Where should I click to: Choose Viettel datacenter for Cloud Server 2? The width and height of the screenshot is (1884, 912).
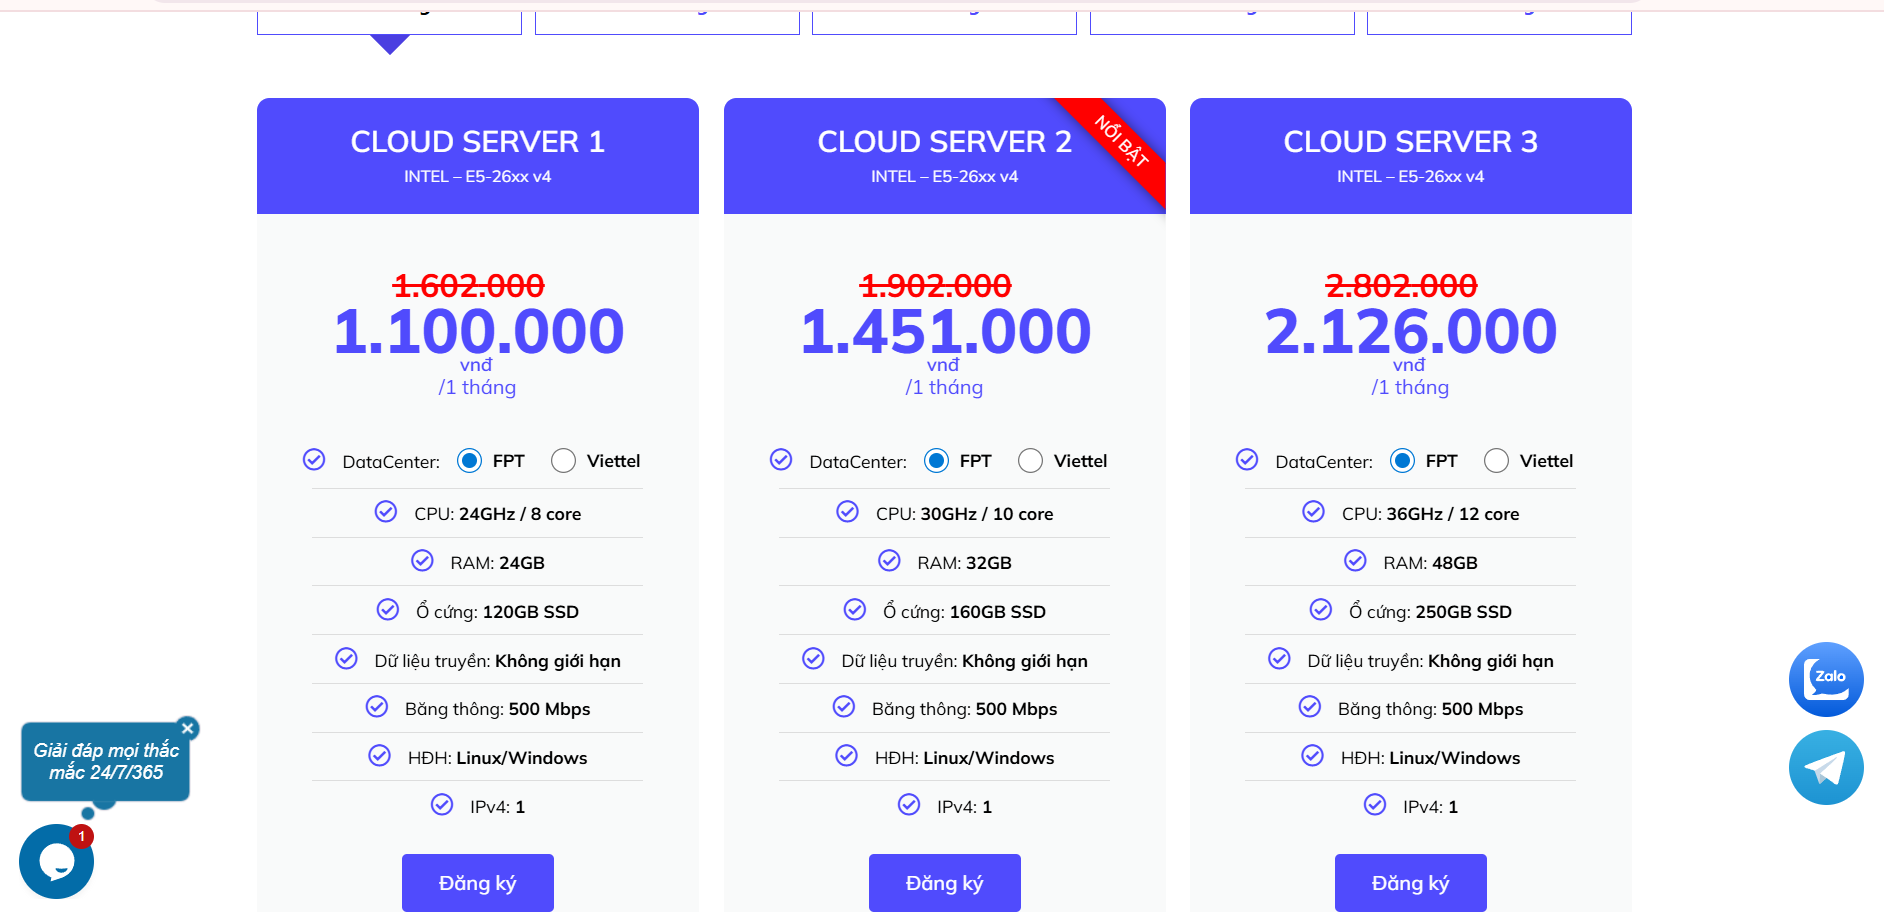[x=1030, y=461]
